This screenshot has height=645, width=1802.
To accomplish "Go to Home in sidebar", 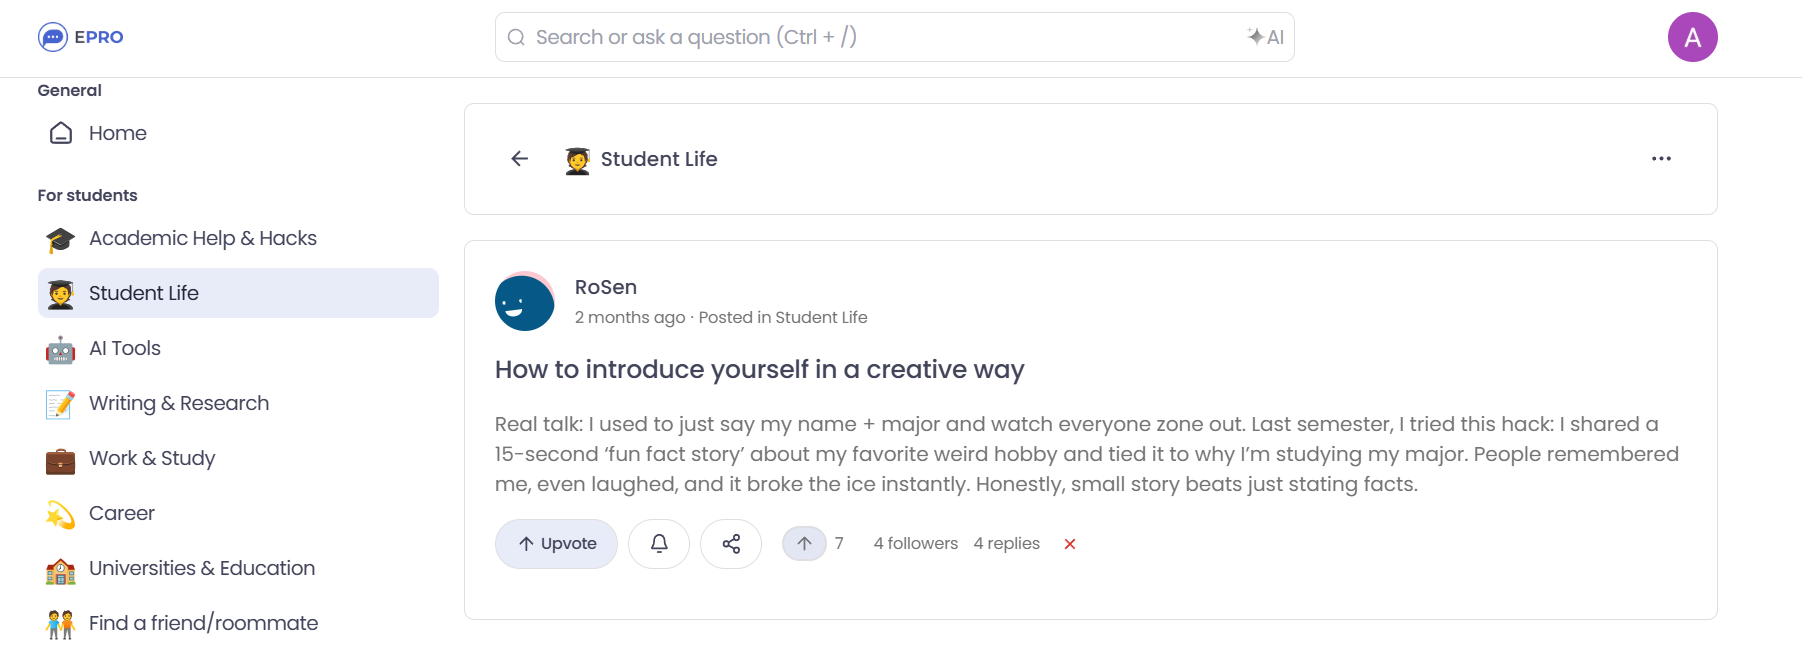I will point(117,133).
